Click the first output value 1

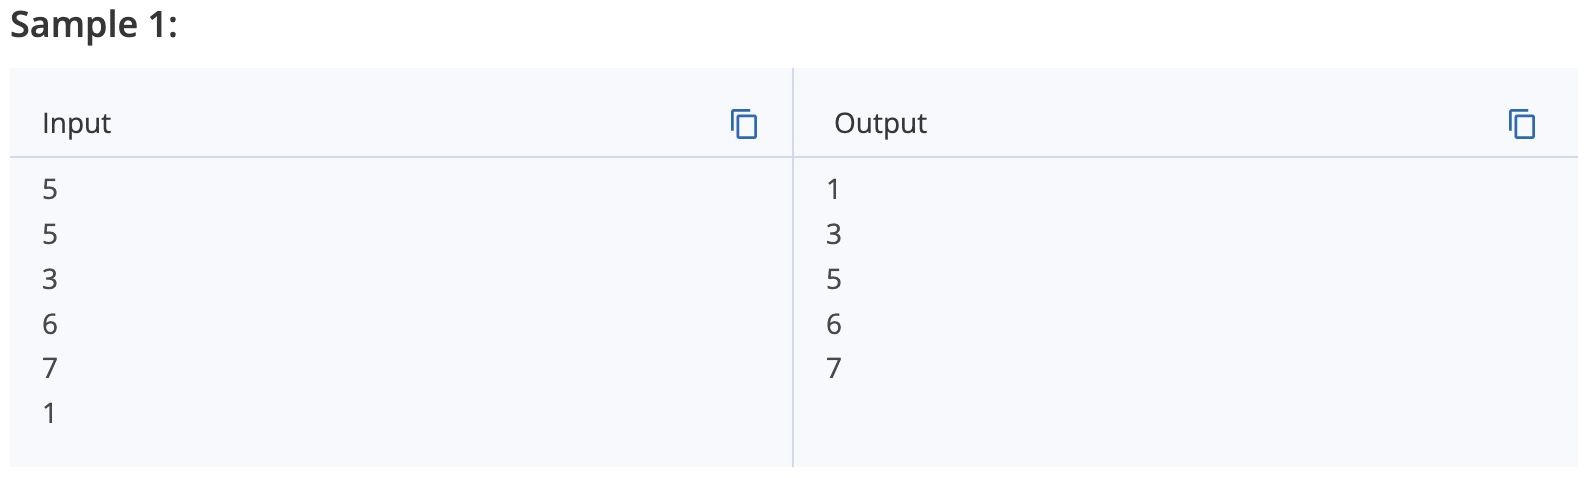tap(834, 188)
